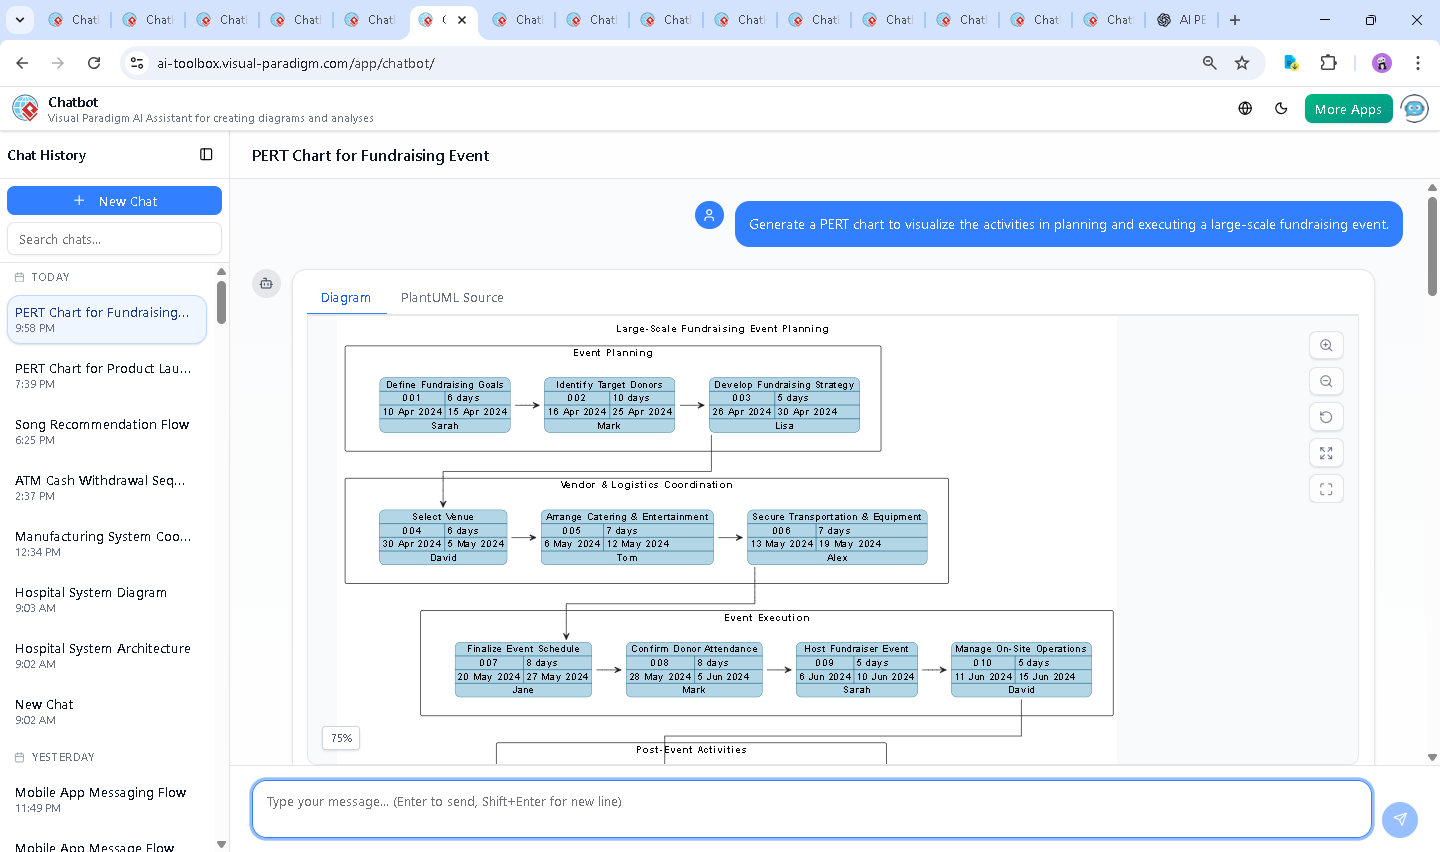This screenshot has height=852, width=1440.
Task: Open the Chrome three-dot menu
Action: (x=1417, y=63)
